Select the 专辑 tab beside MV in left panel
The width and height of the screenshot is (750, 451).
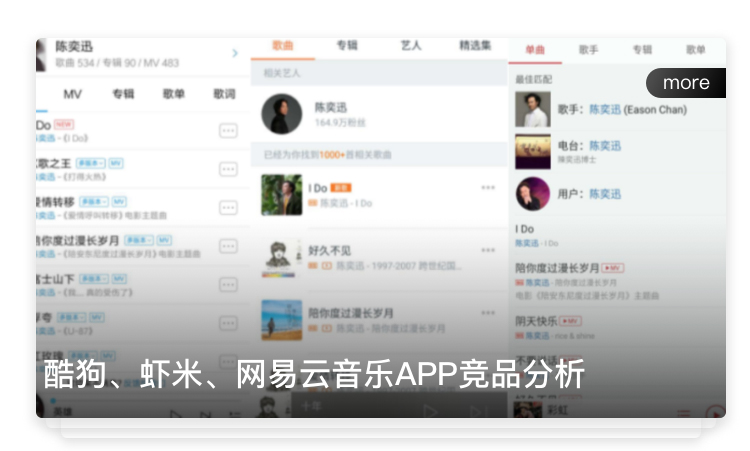[123, 94]
